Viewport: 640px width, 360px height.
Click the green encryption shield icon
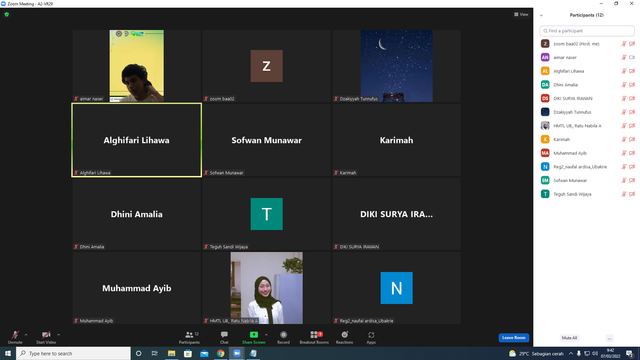[7, 14]
